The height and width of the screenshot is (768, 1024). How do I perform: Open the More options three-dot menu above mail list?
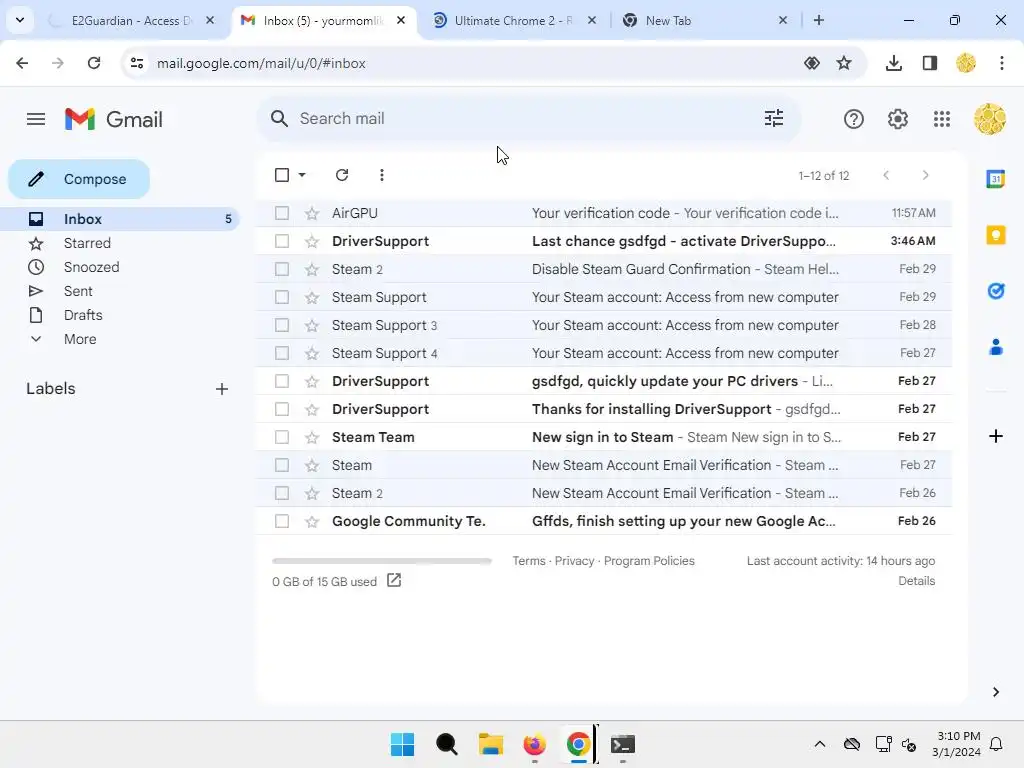point(382,175)
